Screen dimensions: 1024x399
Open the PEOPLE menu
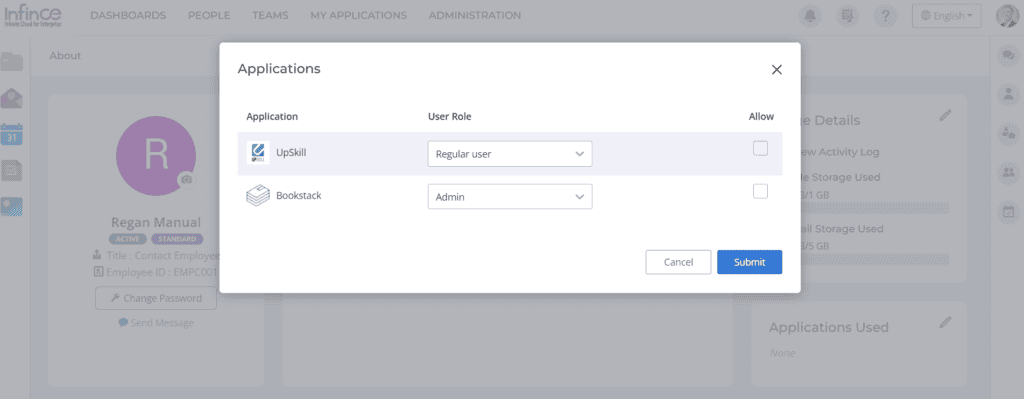coord(209,15)
